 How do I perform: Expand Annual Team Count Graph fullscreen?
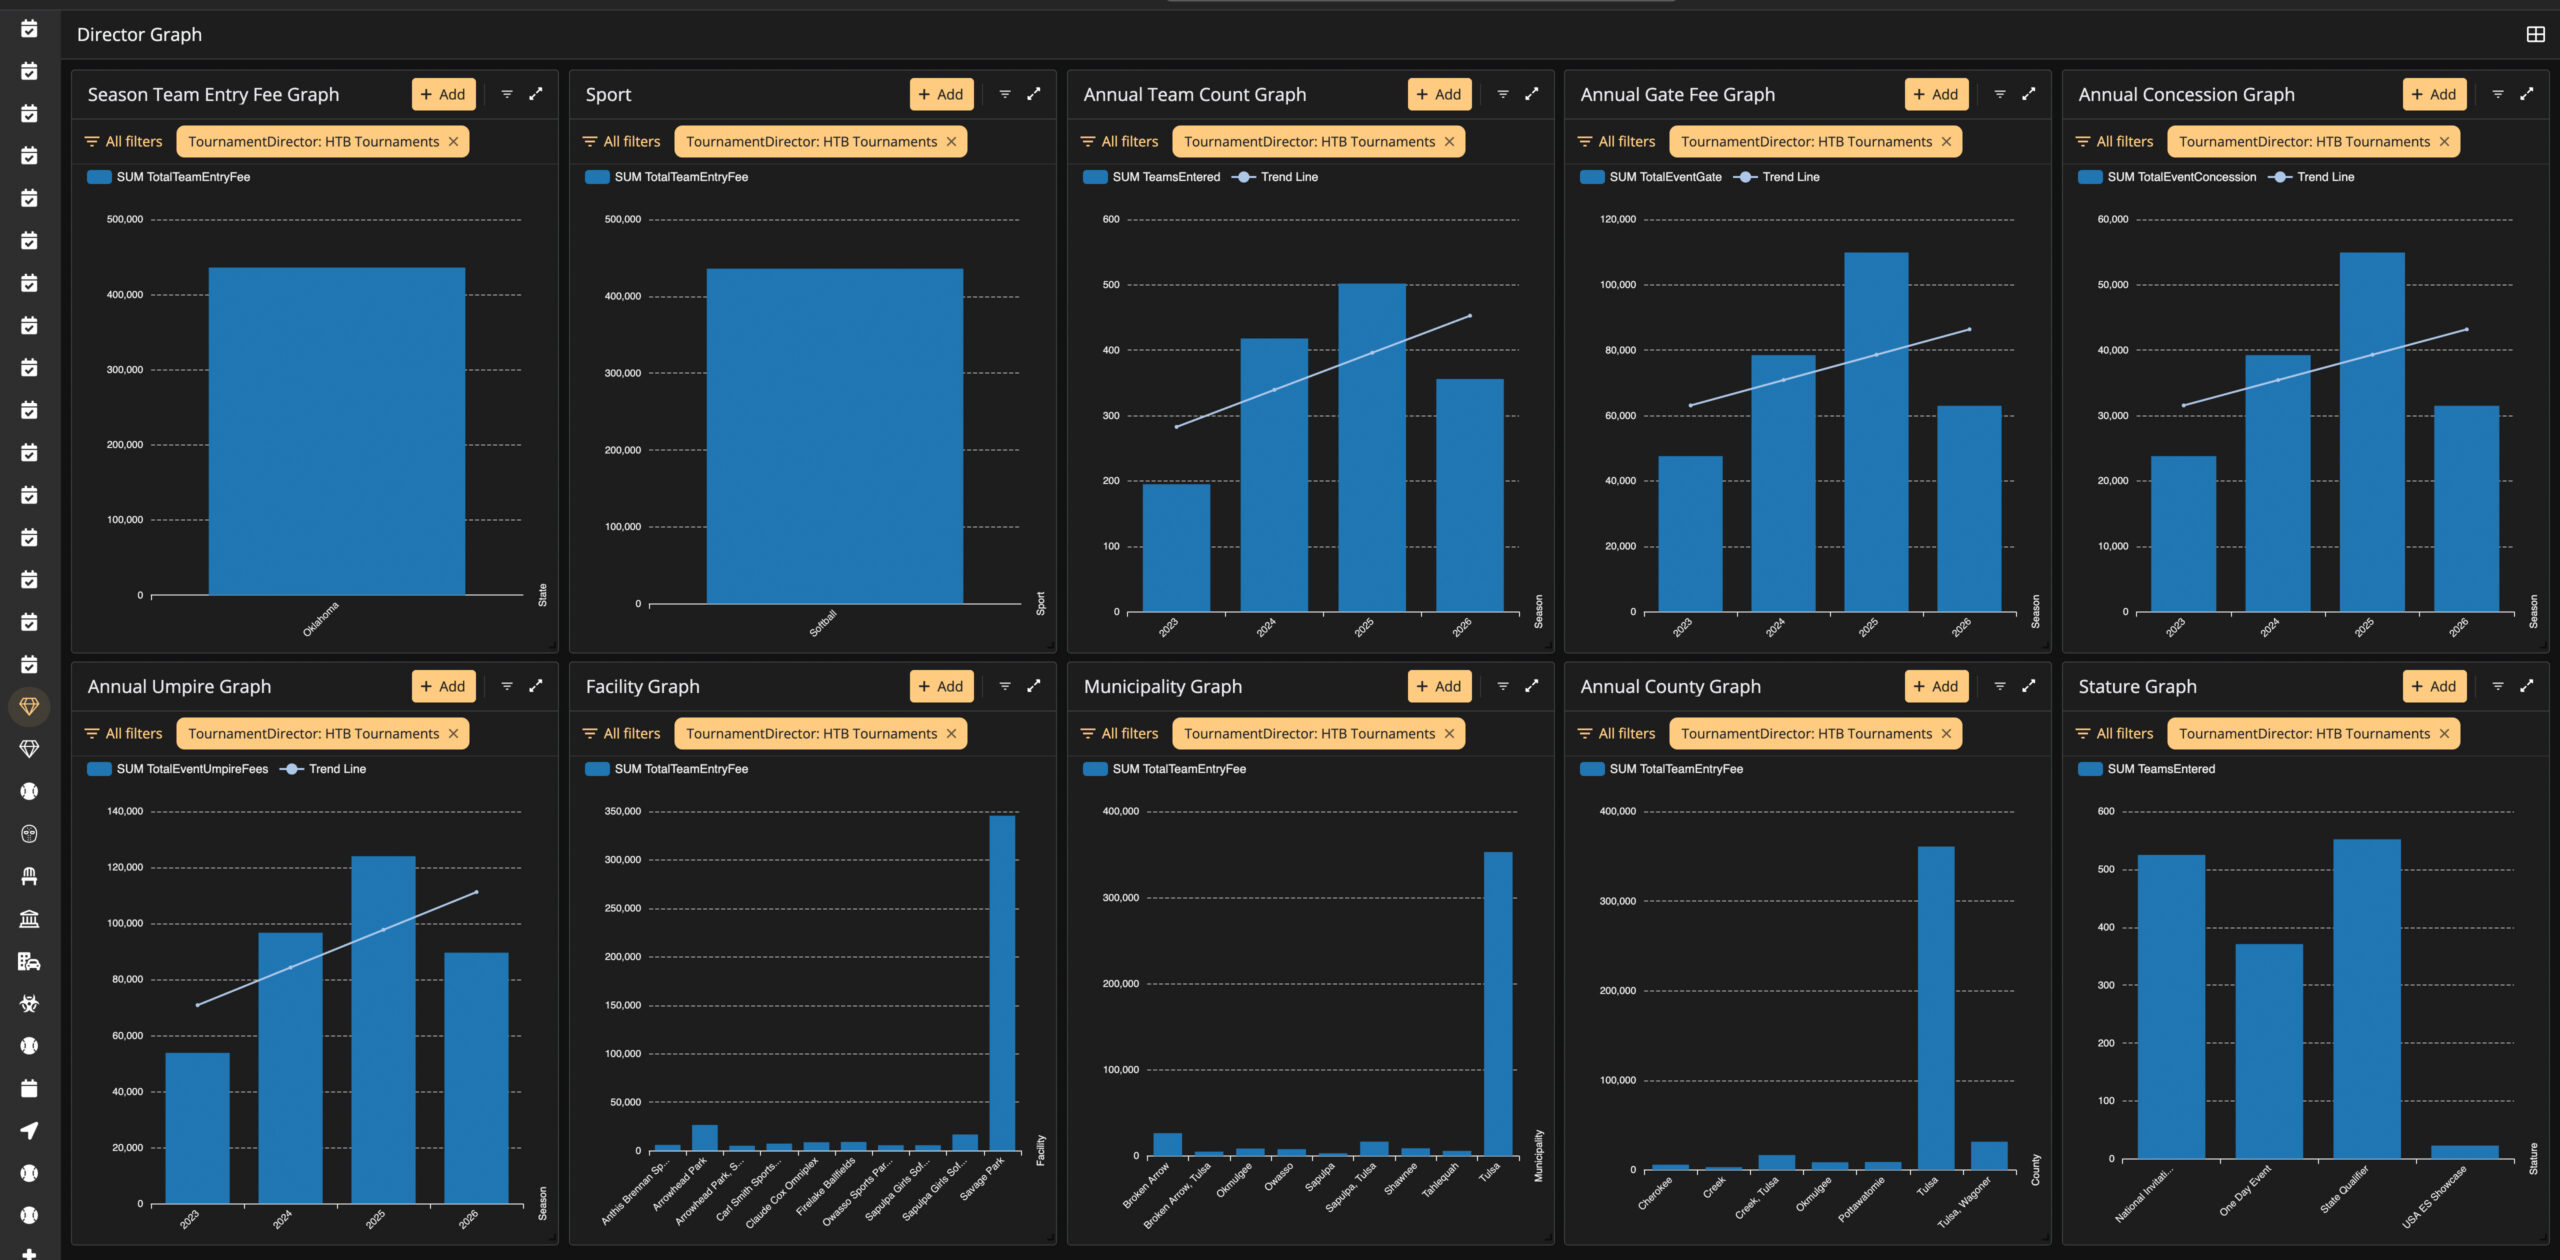(1532, 94)
